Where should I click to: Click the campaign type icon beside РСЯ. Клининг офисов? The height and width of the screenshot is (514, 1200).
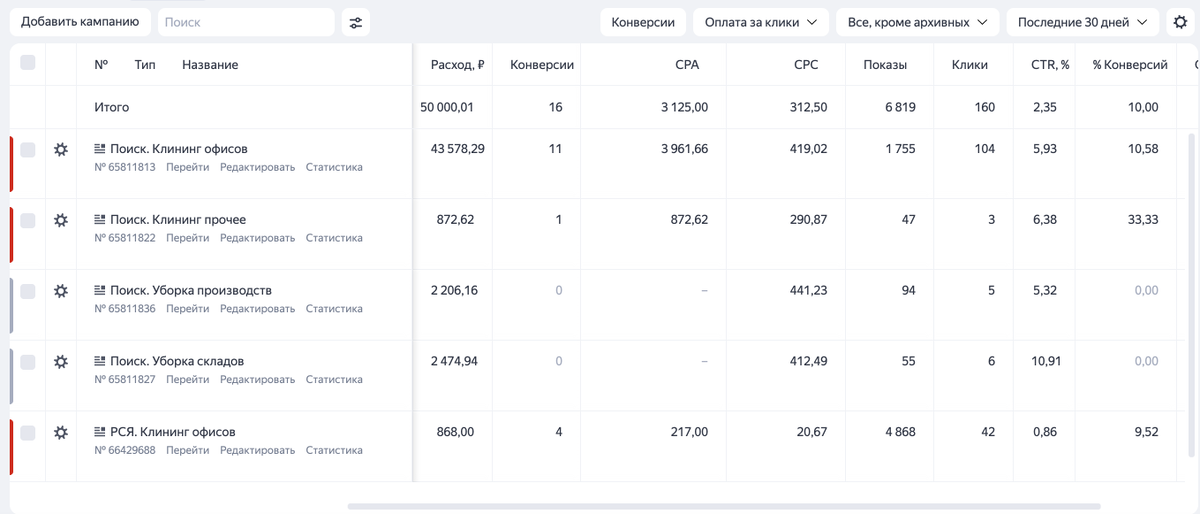100,432
